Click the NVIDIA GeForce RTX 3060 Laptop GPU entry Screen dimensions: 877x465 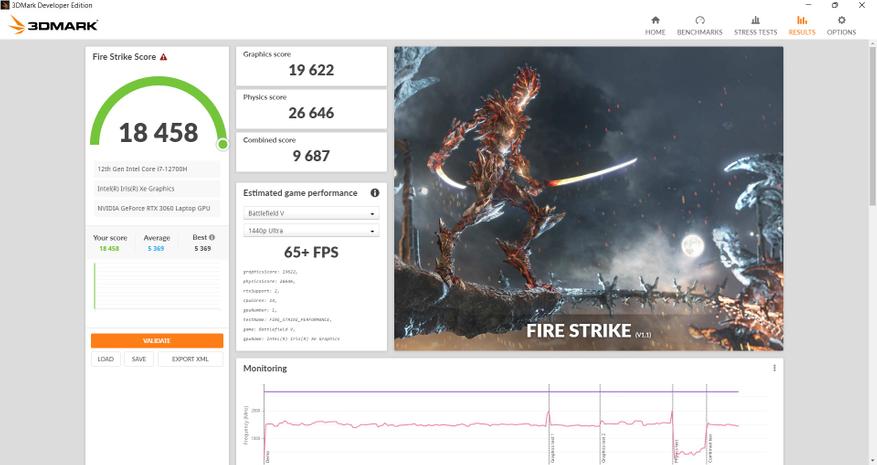tap(157, 208)
